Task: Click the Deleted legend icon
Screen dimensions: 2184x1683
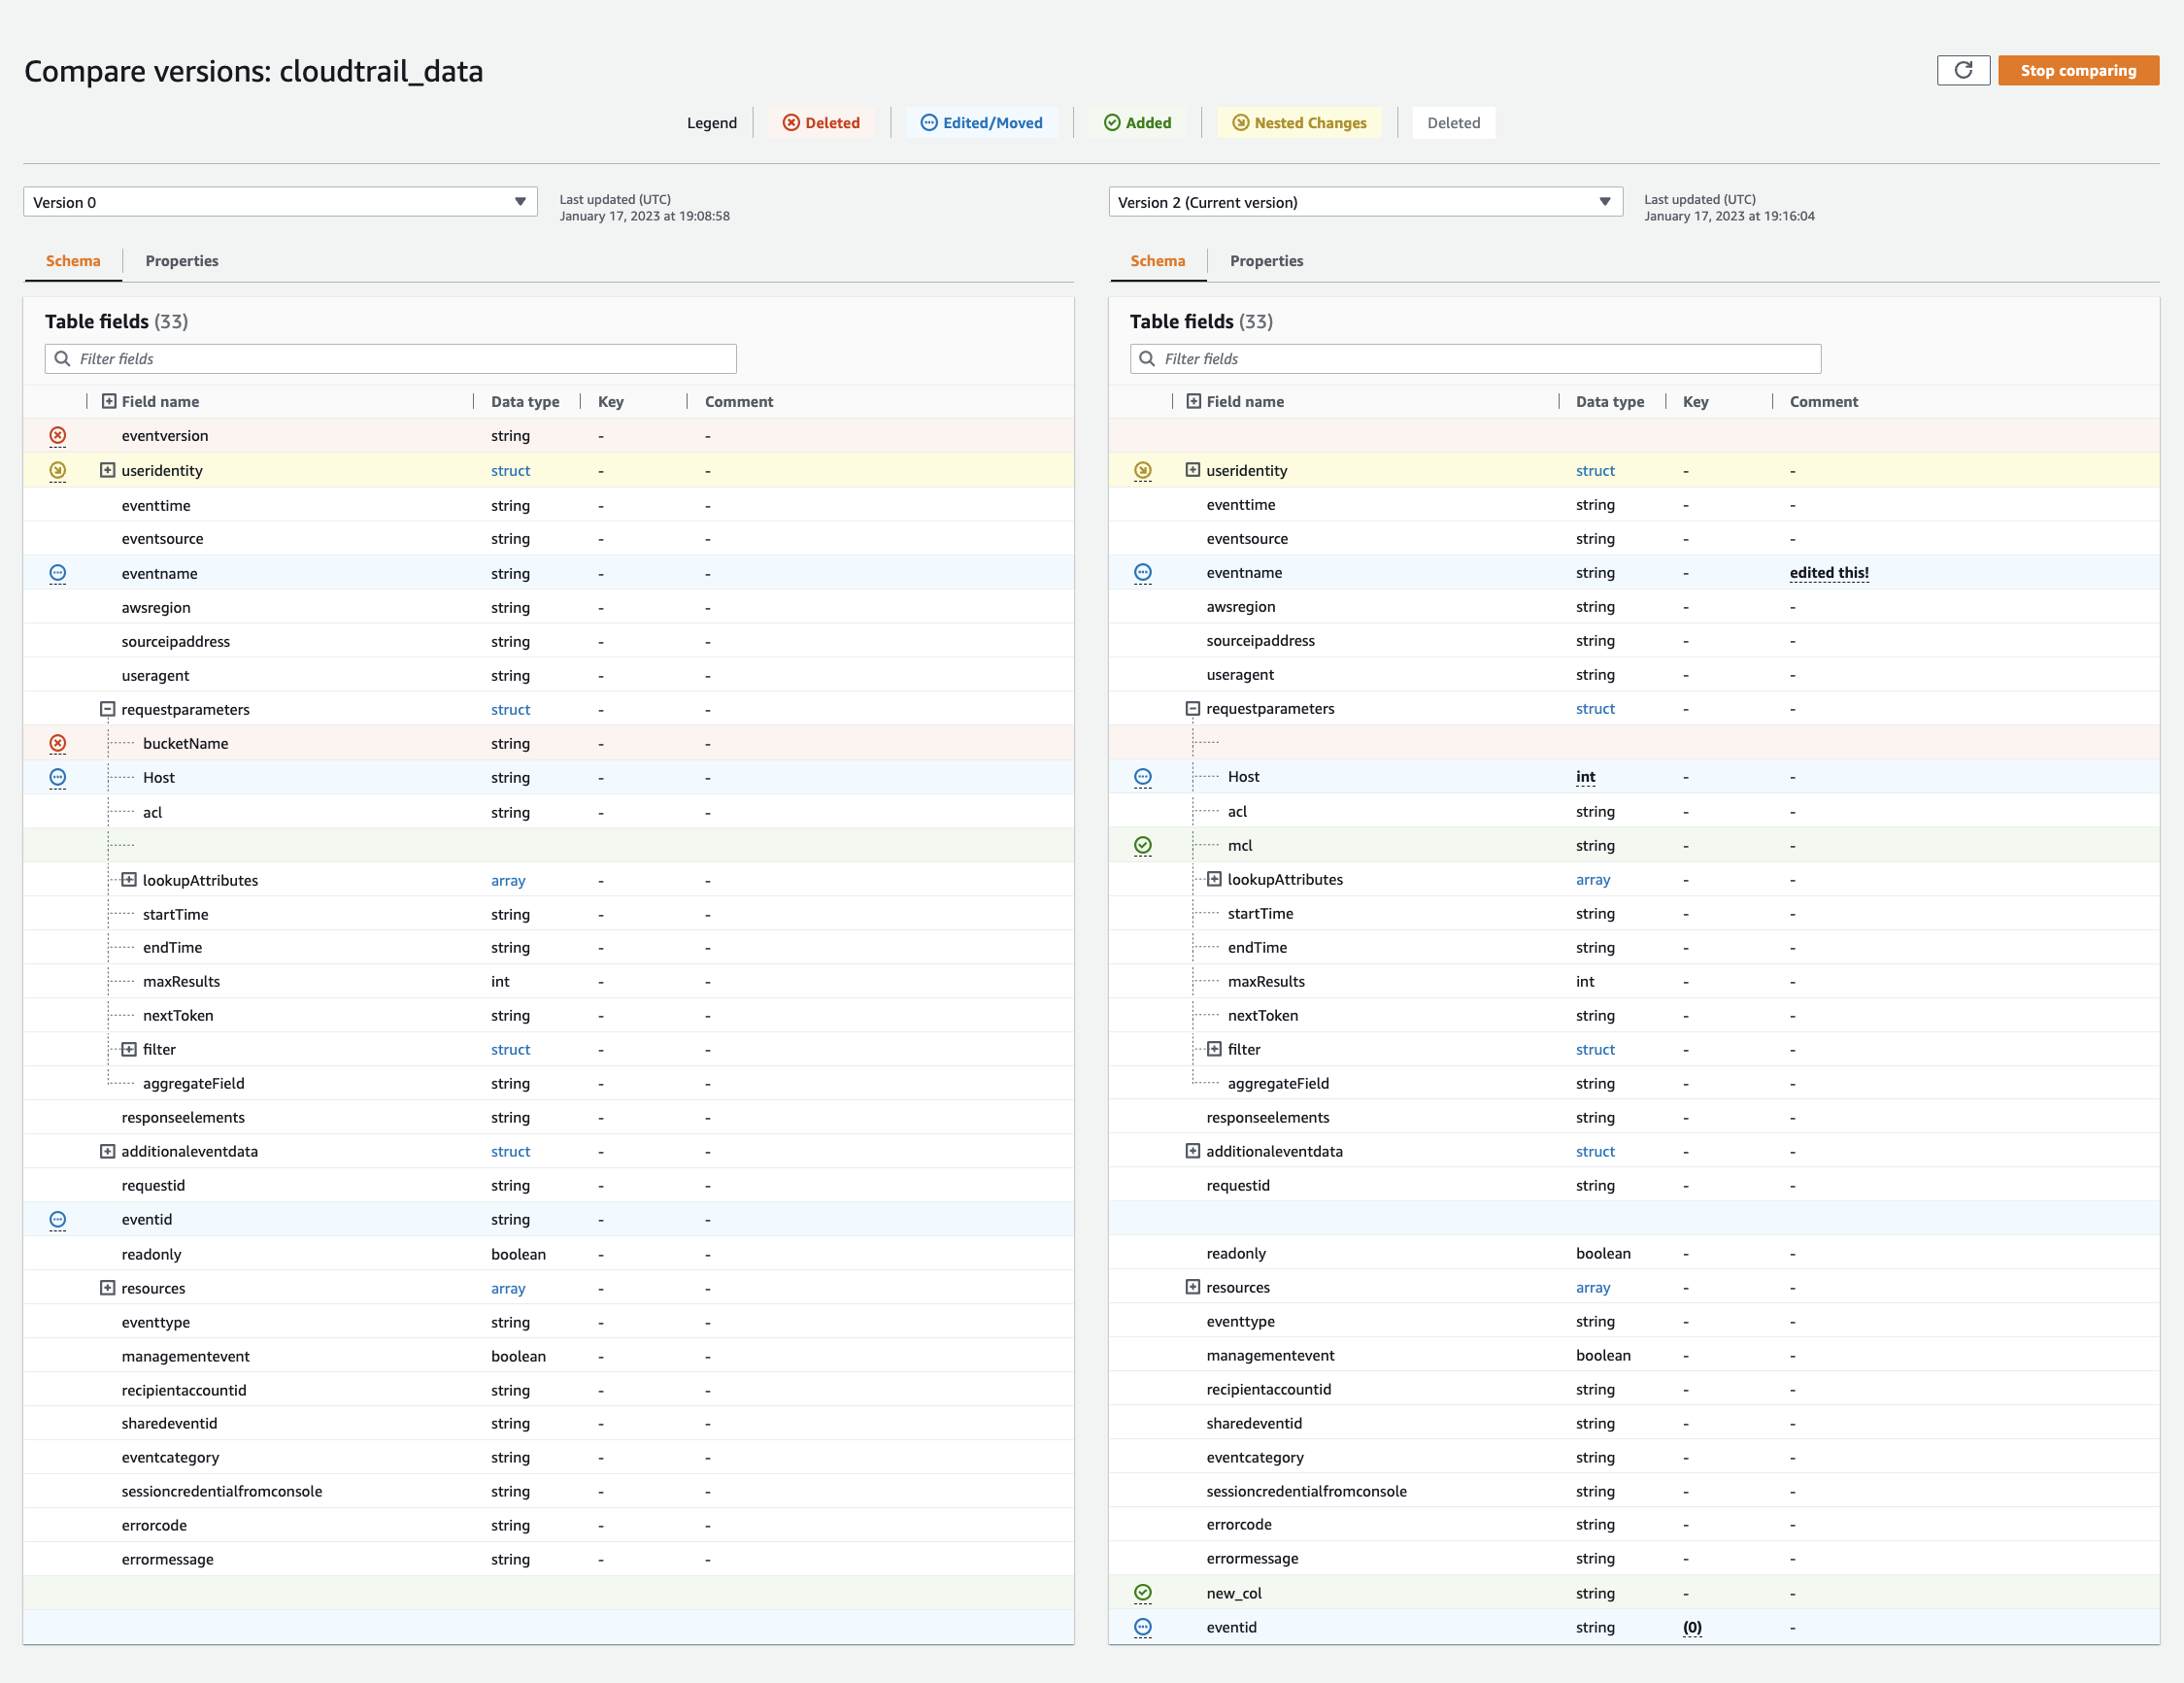Action: [791, 122]
